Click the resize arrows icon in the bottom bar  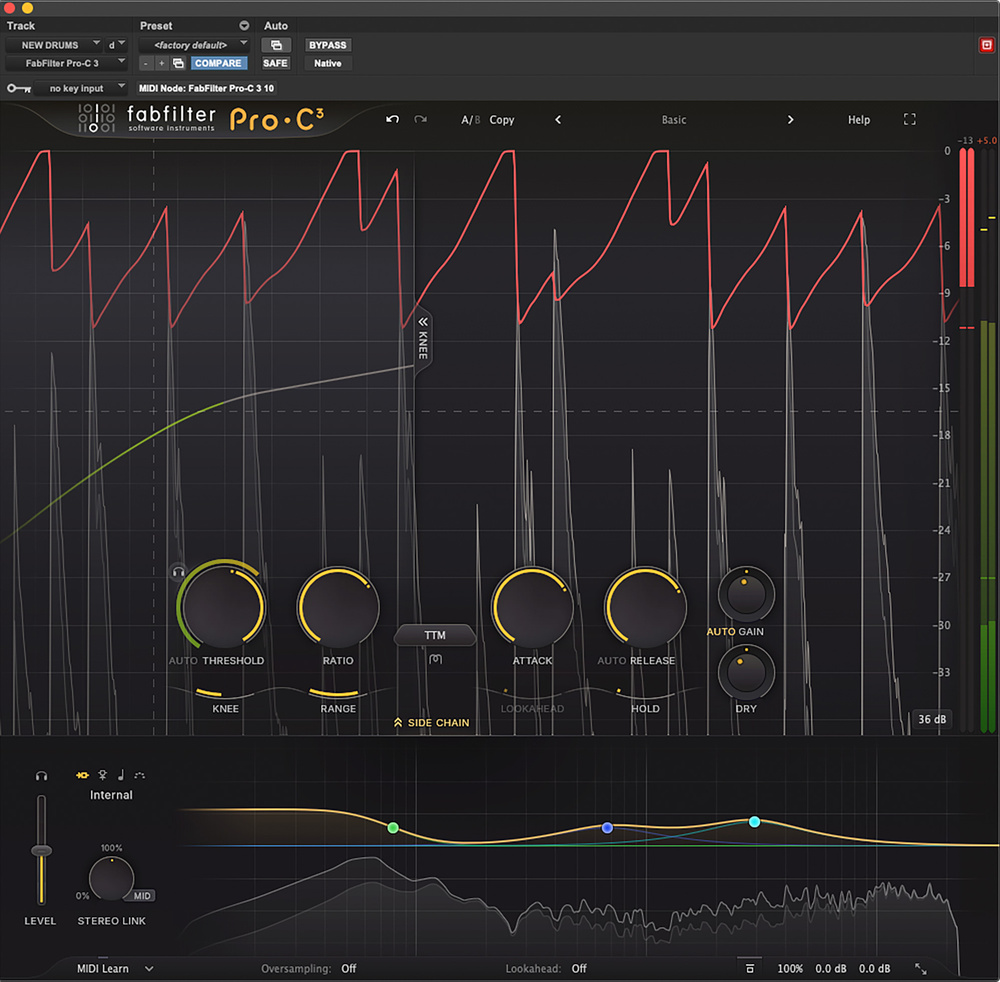921,968
